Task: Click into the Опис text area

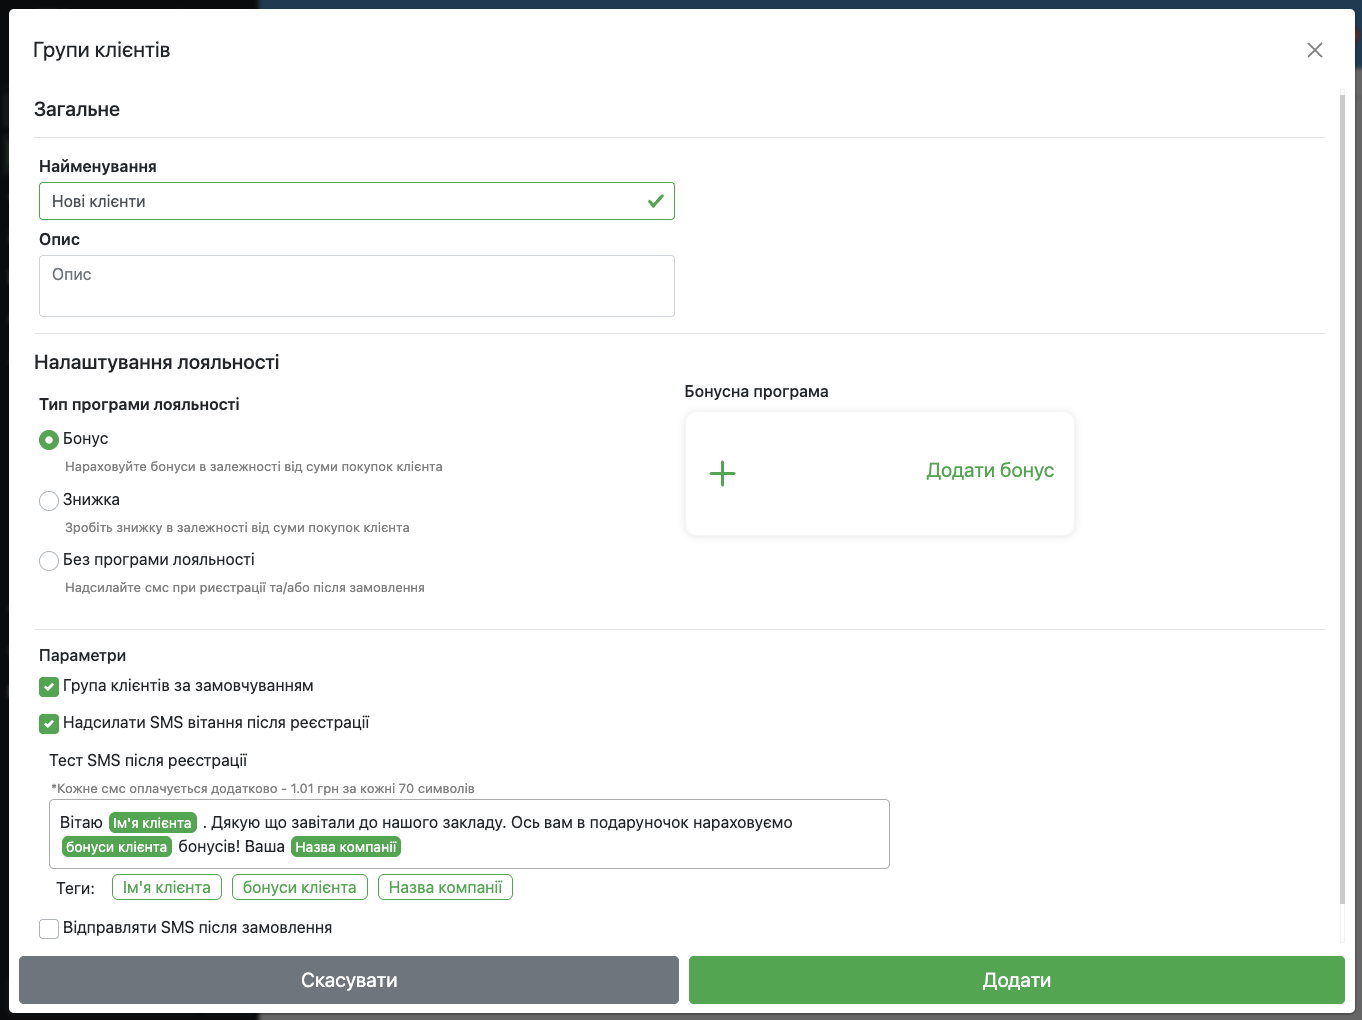Action: pyautogui.click(x=356, y=286)
